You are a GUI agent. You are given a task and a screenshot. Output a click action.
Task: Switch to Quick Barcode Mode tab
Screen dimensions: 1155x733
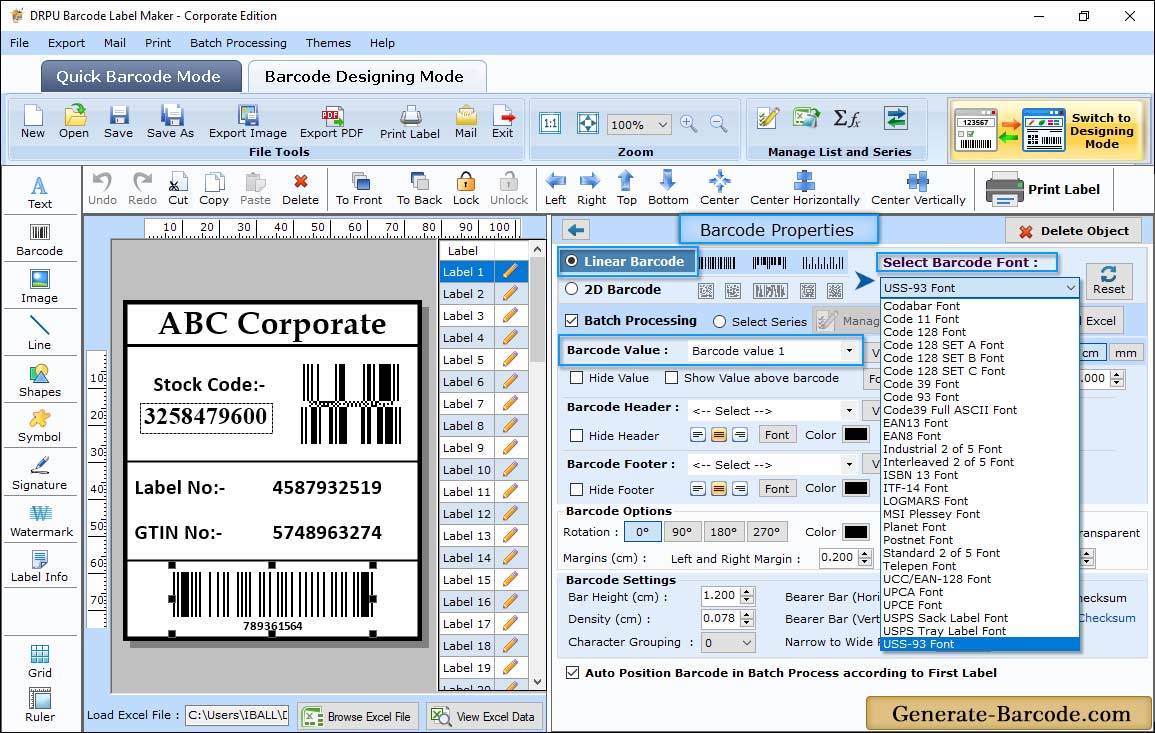coord(139,77)
